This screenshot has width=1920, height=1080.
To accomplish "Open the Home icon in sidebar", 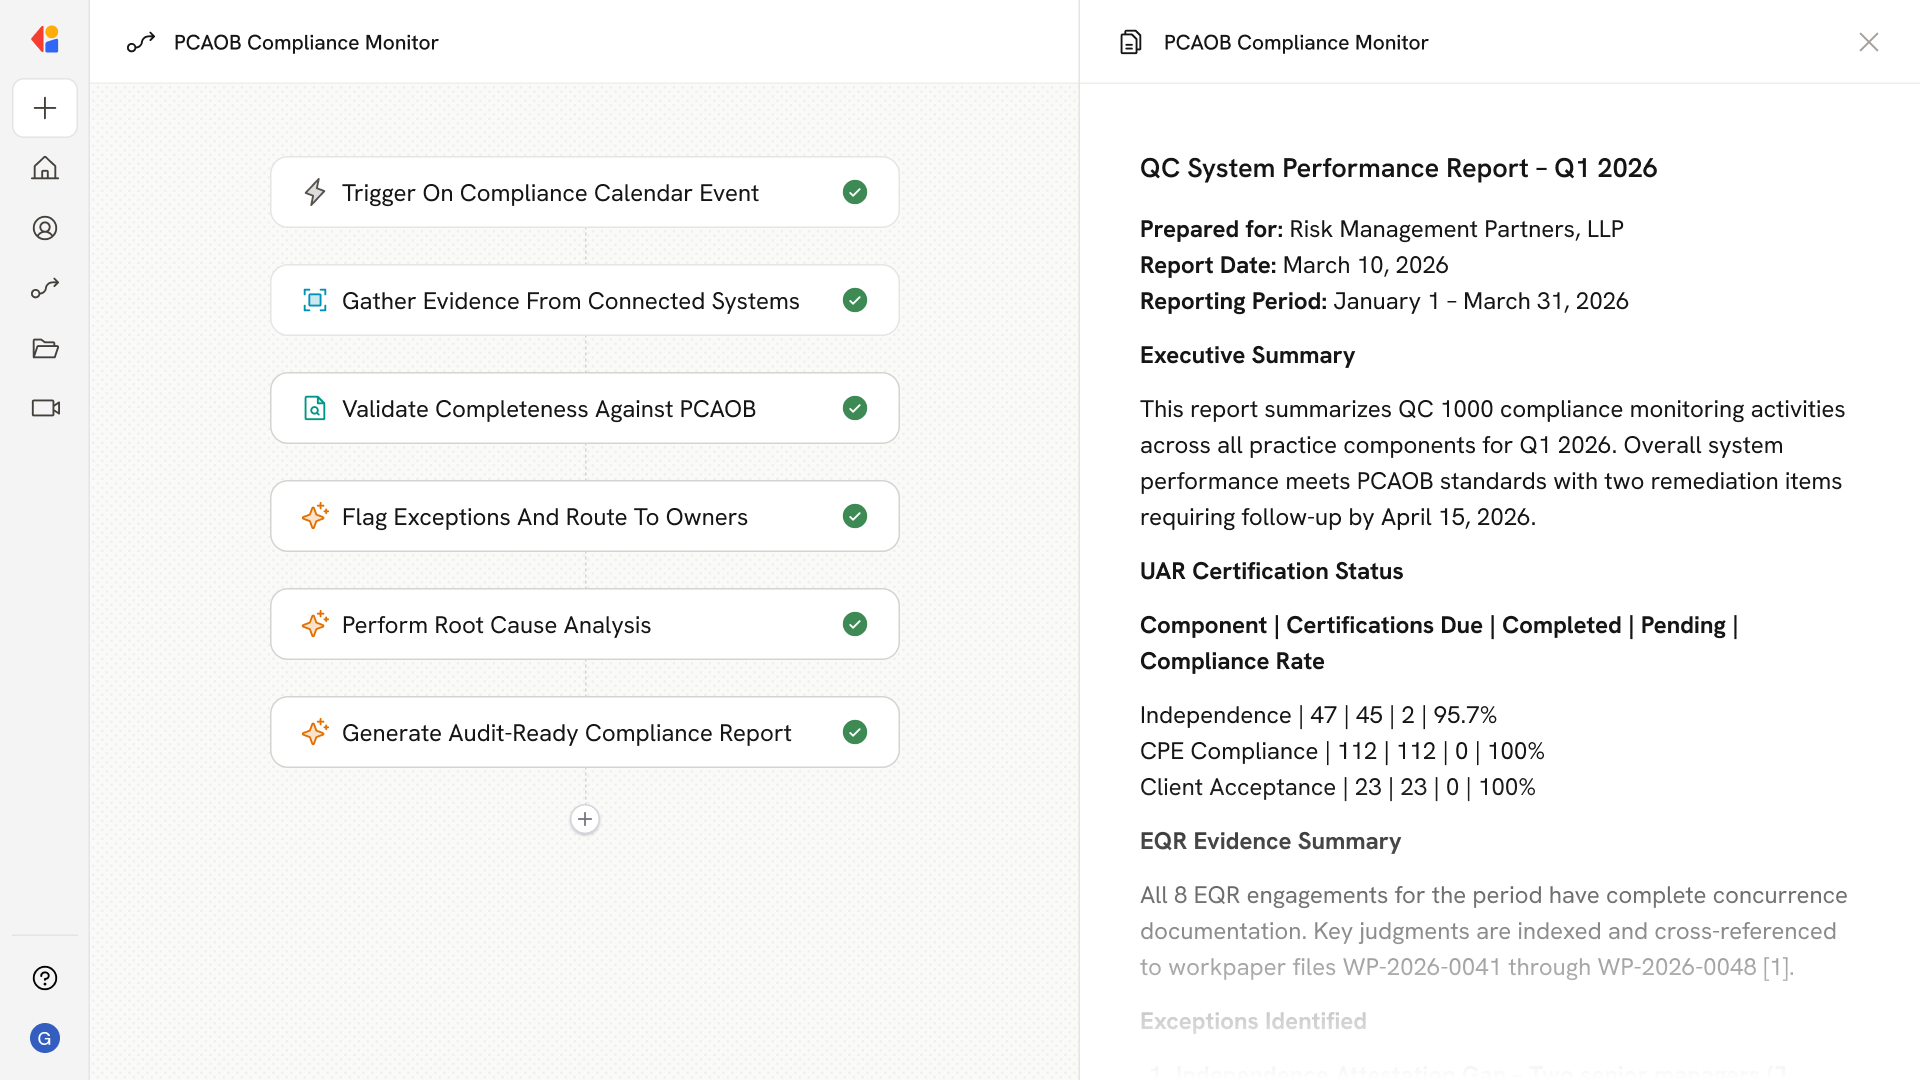I will (45, 168).
